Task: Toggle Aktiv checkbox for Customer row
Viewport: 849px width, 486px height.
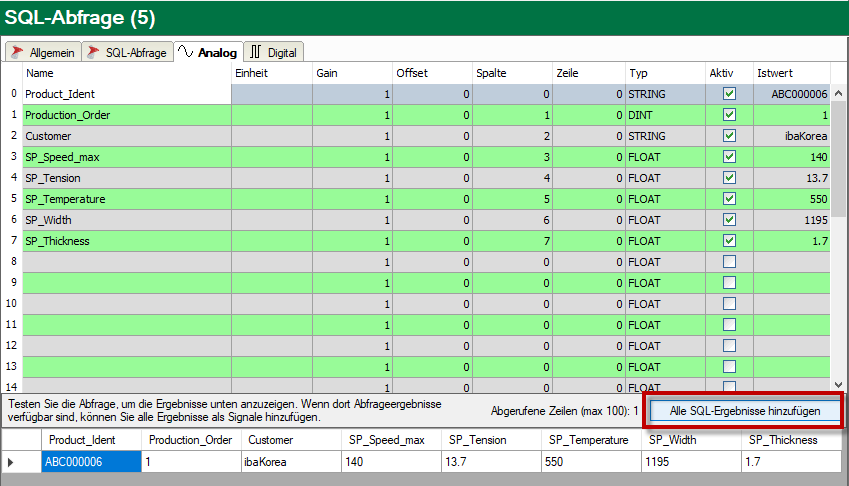Action: (x=729, y=136)
